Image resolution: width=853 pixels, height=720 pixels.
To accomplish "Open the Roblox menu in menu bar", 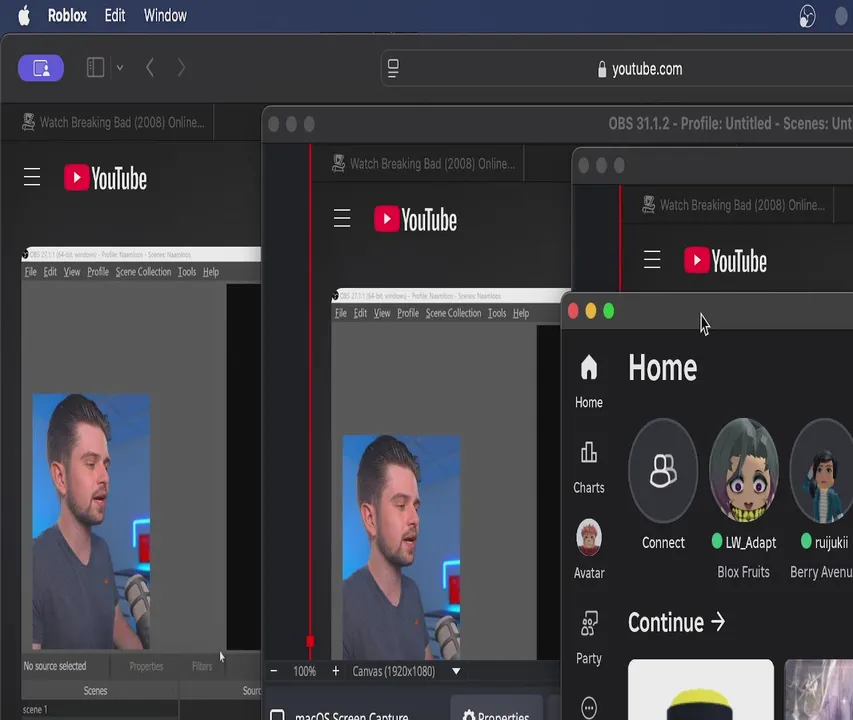I will click(67, 16).
